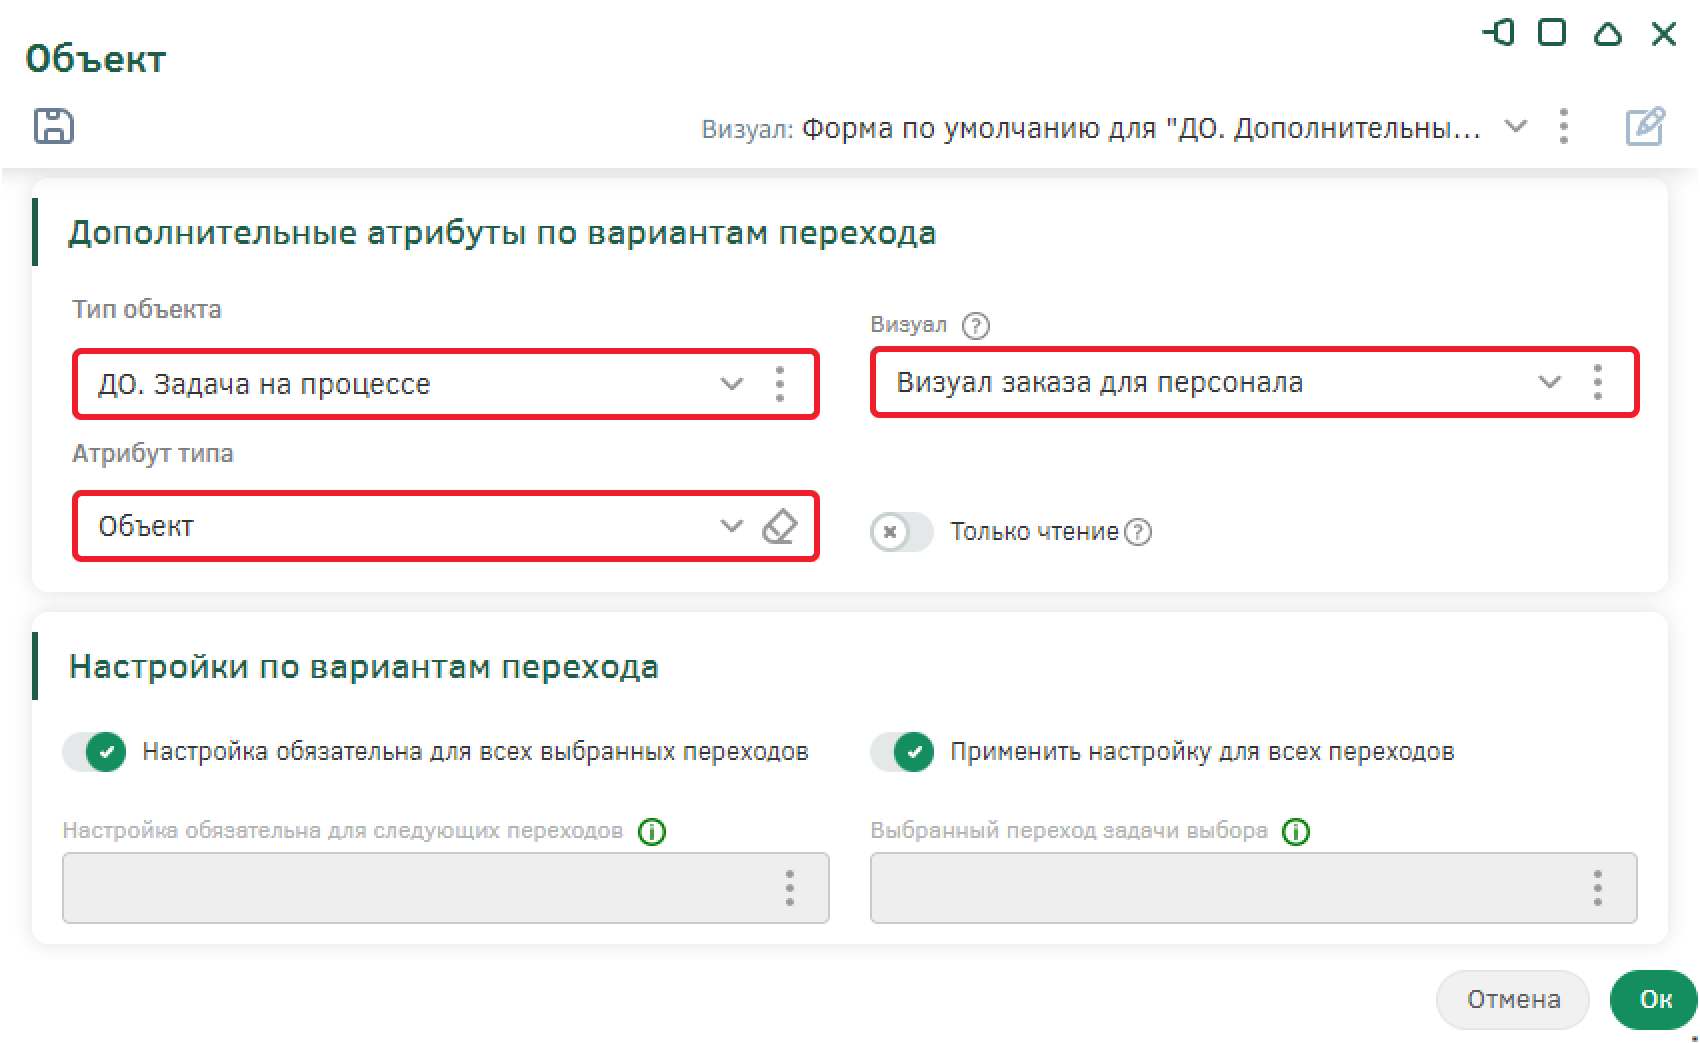Disable Применить настройку для всех переходов
This screenshot has height=1044, width=1700.
pos(902,752)
